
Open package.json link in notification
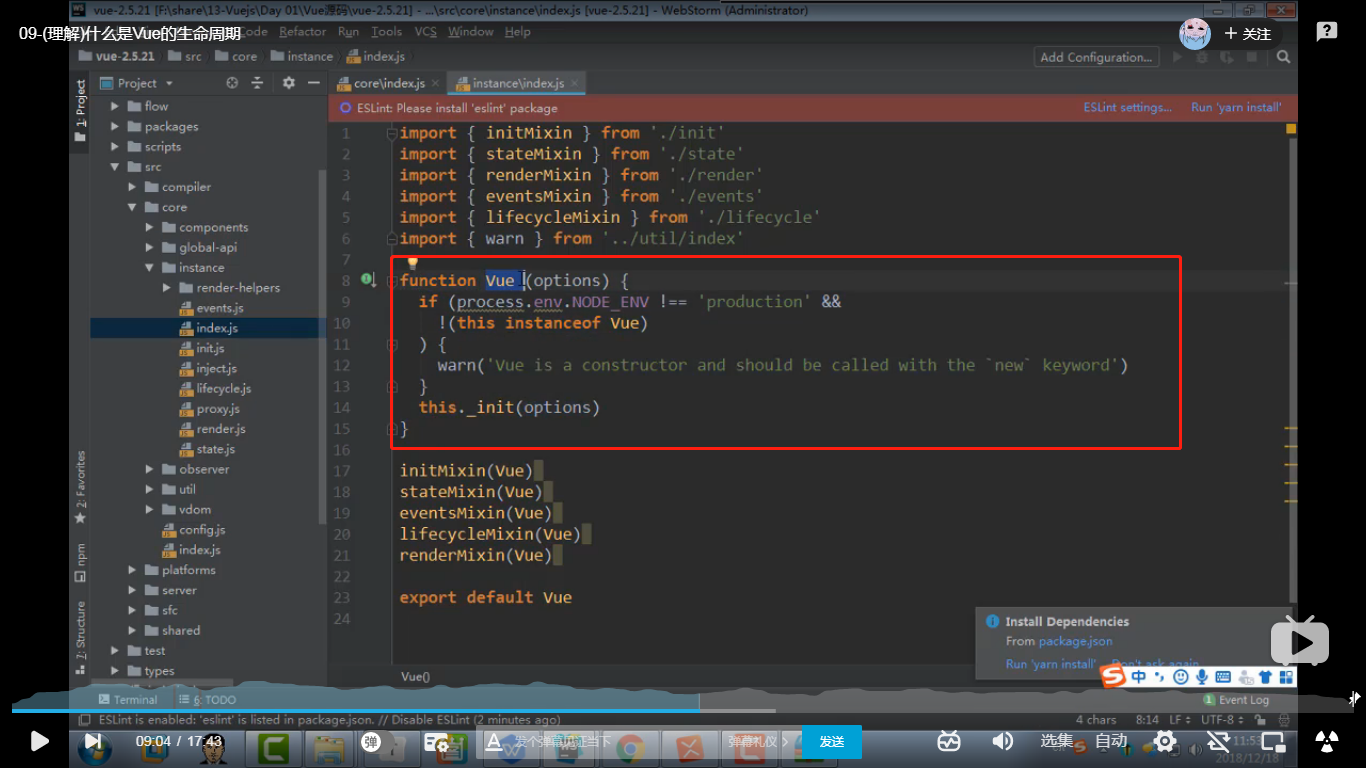1075,641
